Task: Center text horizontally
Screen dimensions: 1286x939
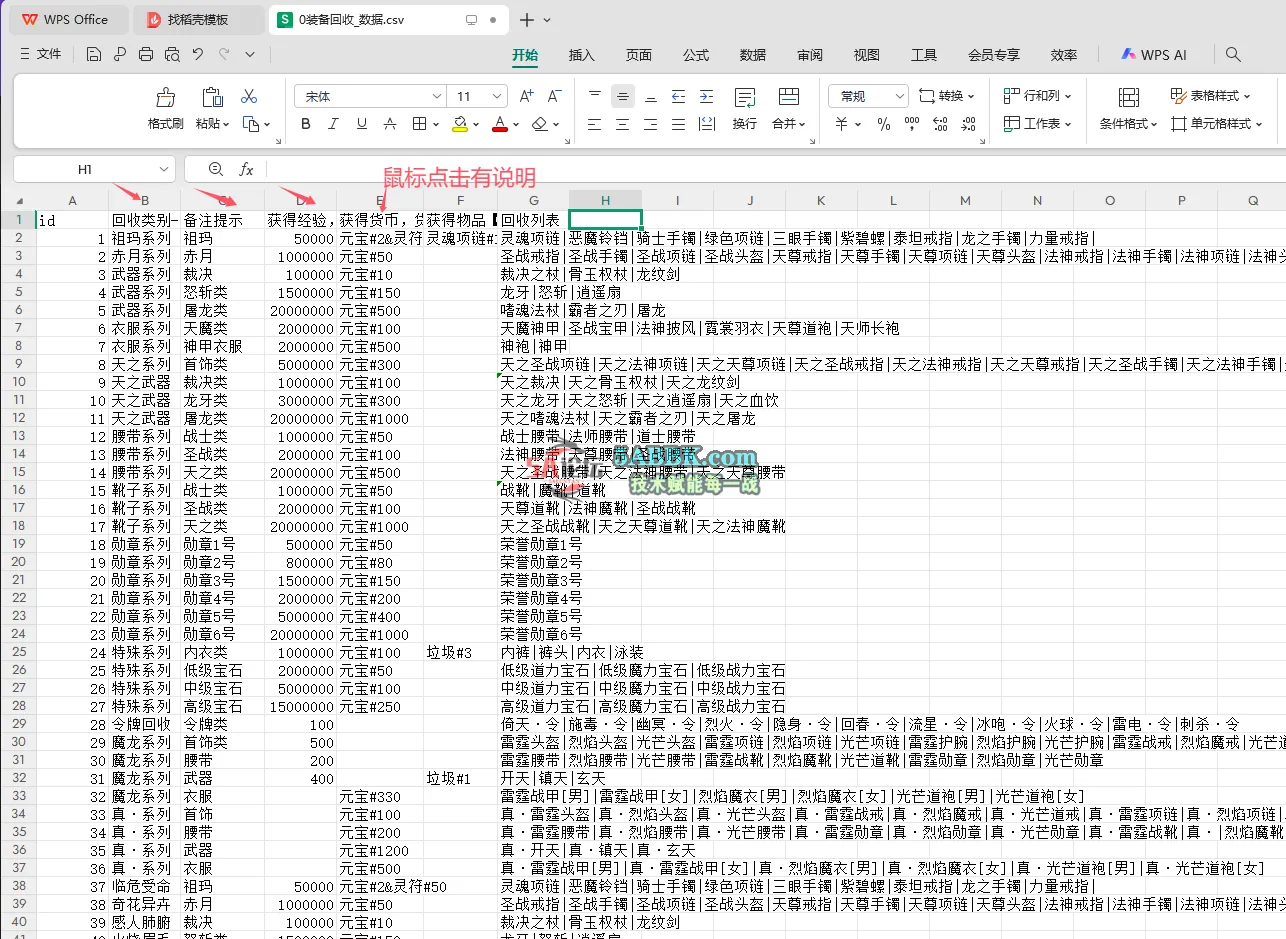Action: click(x=623, y=124)
